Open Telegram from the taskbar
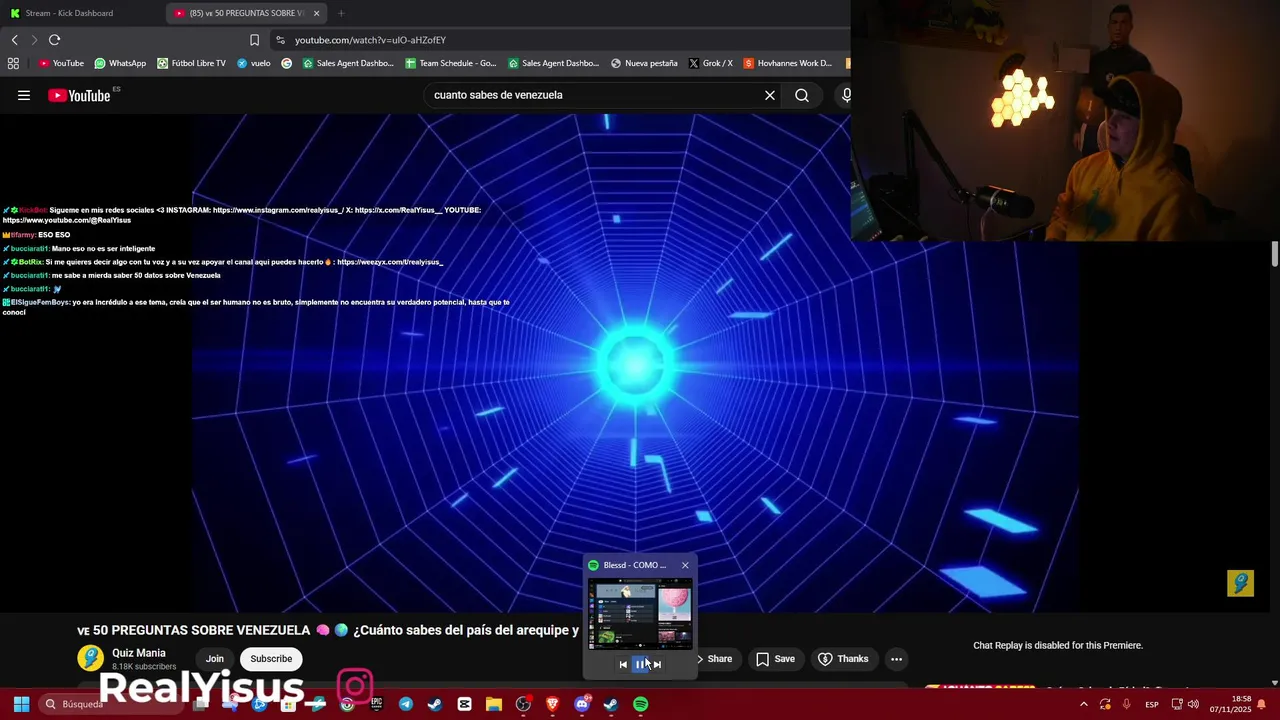Screen dimensions: 1280x720 click(406, 704)
